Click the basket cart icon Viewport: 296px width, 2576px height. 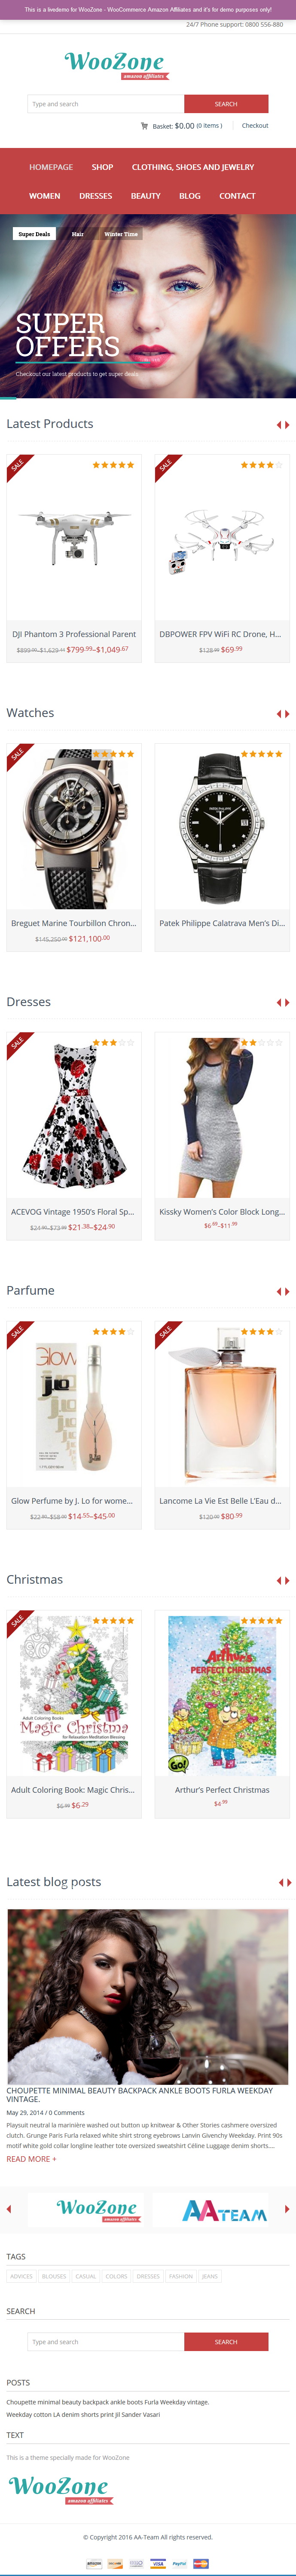tap(144, 126)
